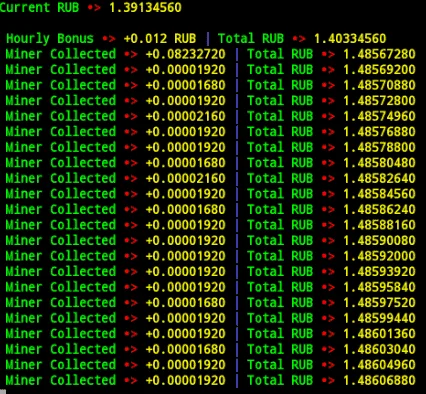Select the collected amount +0.08232720
This screenshot has width=426, height=394.
click(186, 54)
